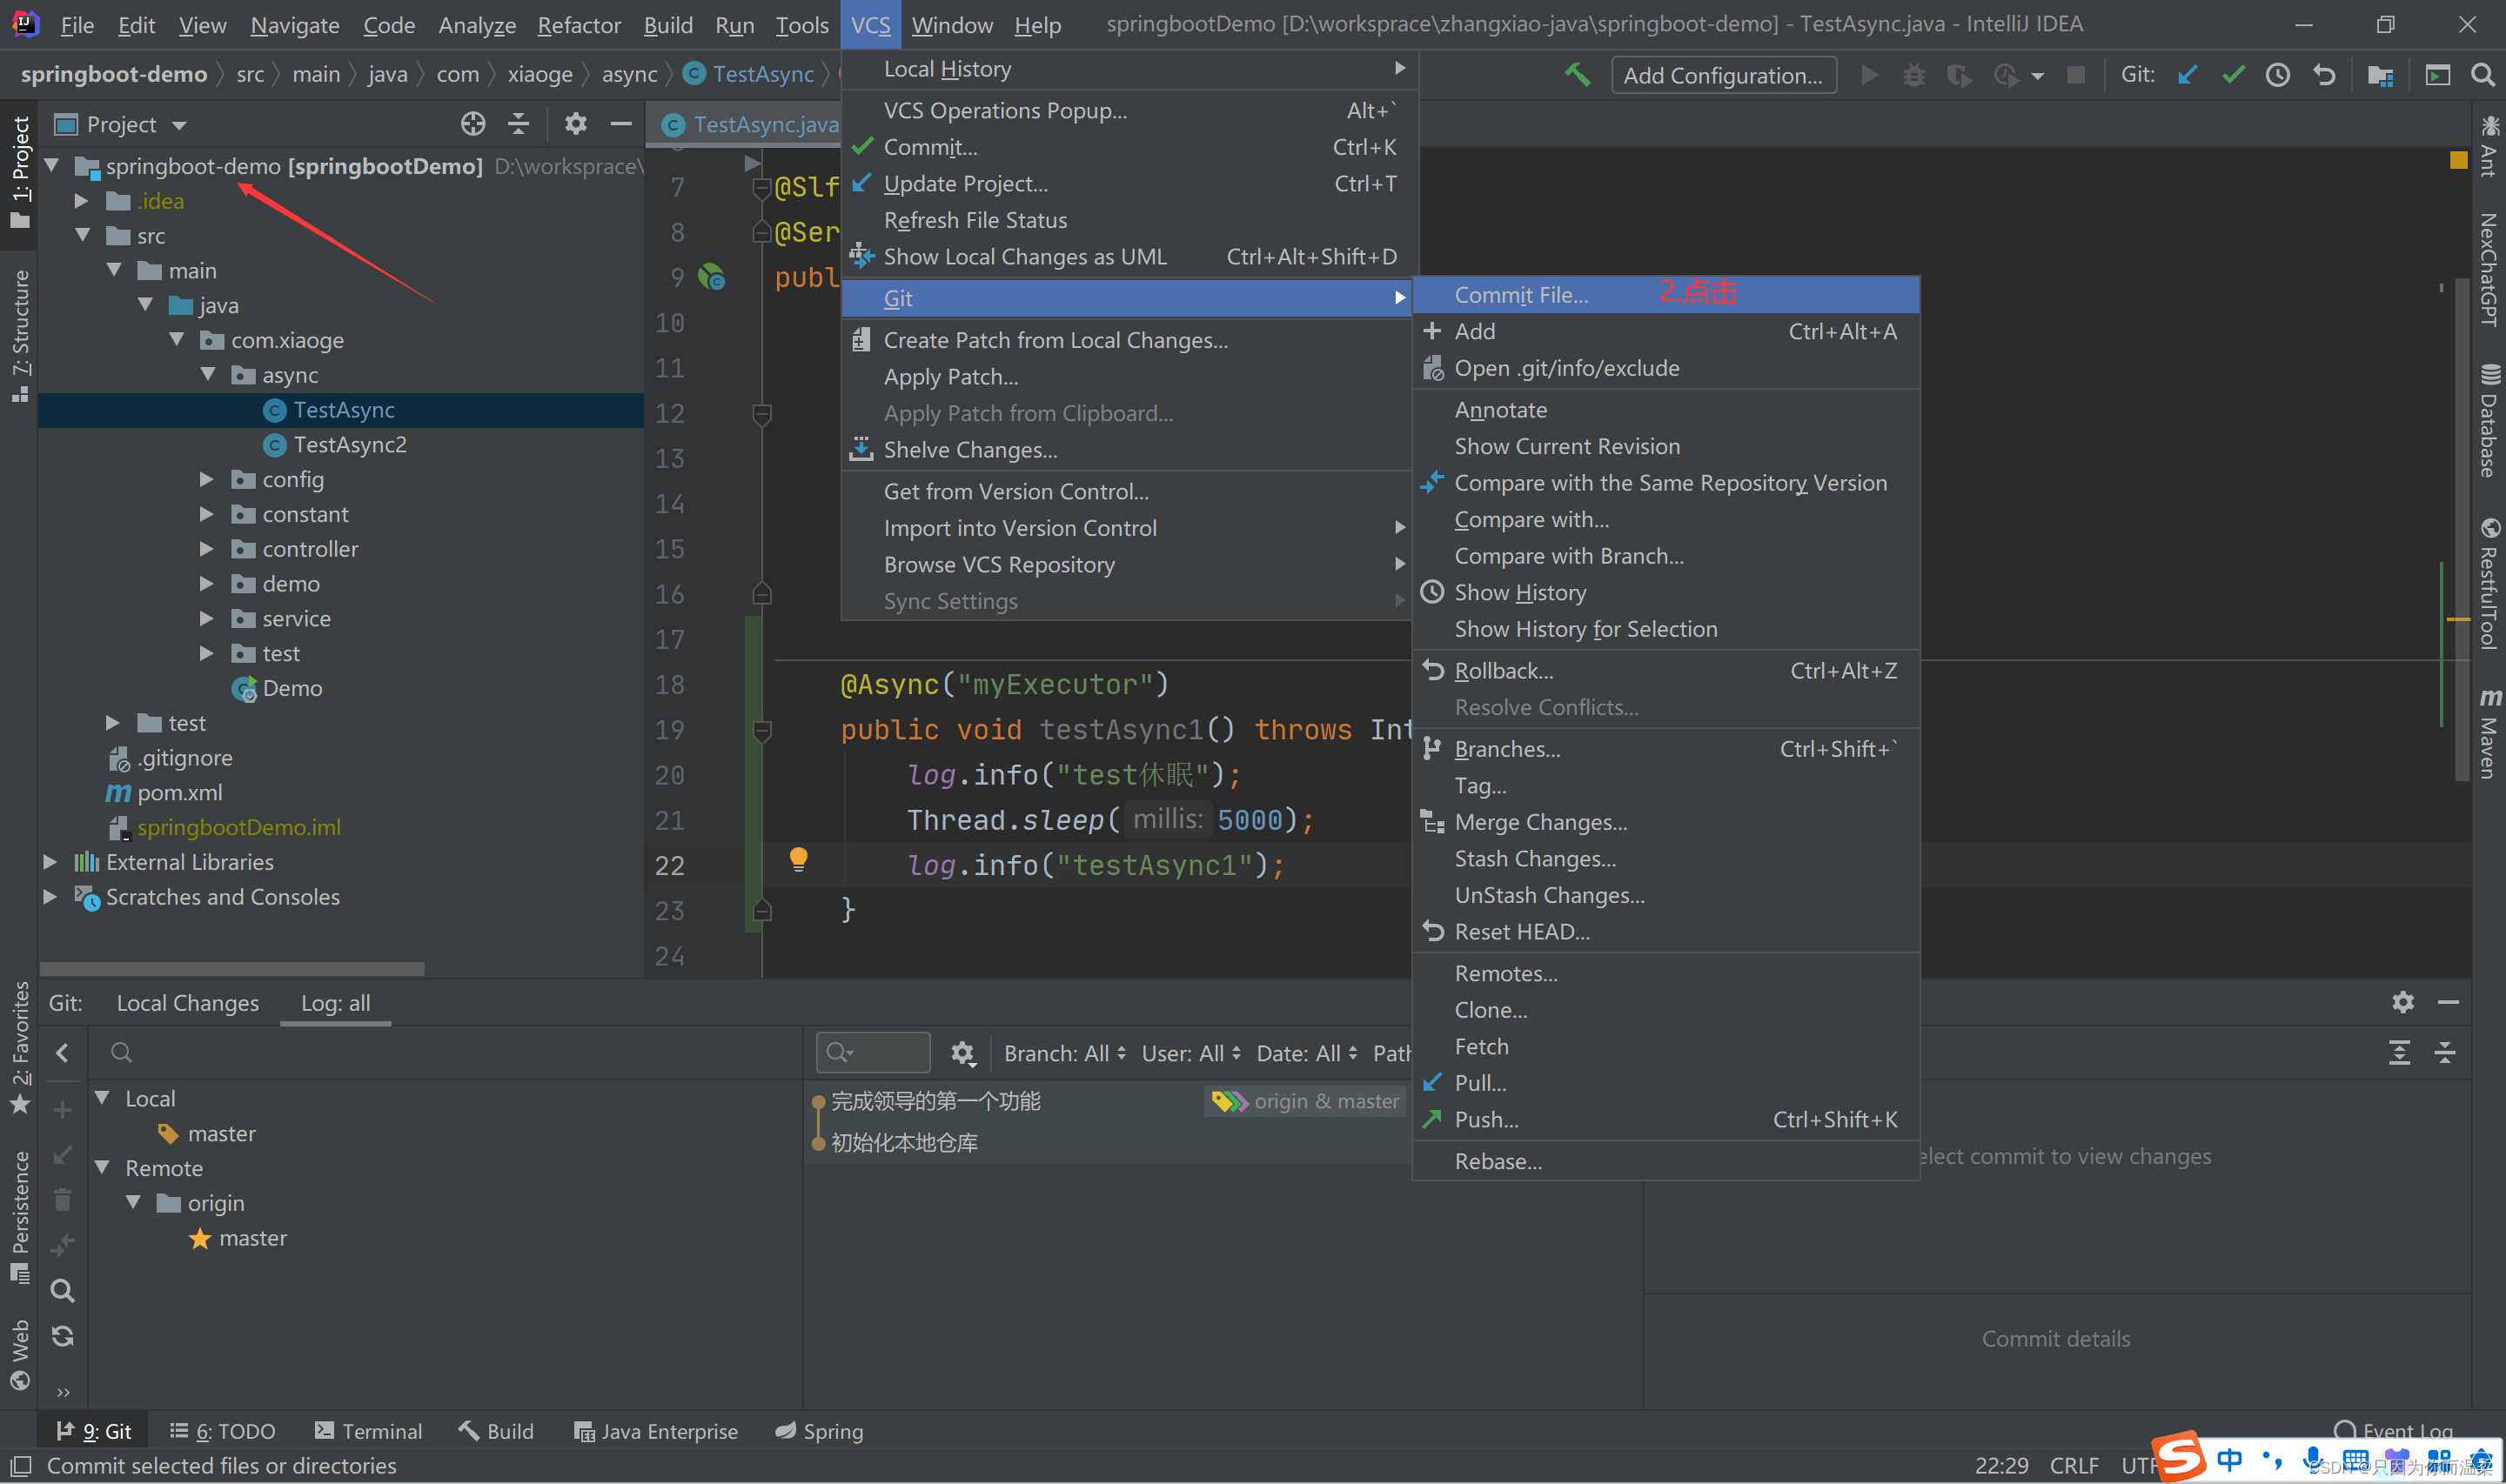Collapse the Remote branches node
The image size is (2506, 1484).
(102, 1168)
